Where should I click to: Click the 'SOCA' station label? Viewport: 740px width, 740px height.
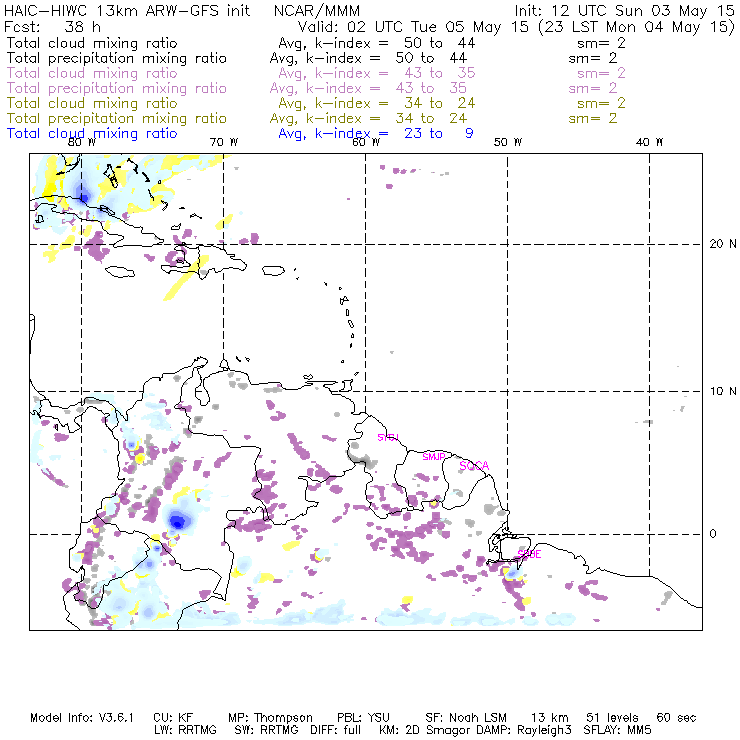[474, 466]
